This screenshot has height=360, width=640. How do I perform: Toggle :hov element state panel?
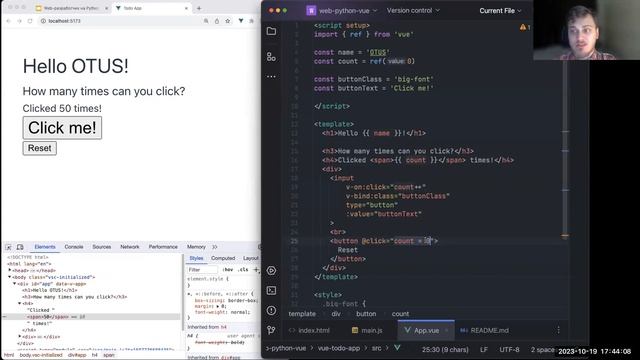(x=228, y=270)
